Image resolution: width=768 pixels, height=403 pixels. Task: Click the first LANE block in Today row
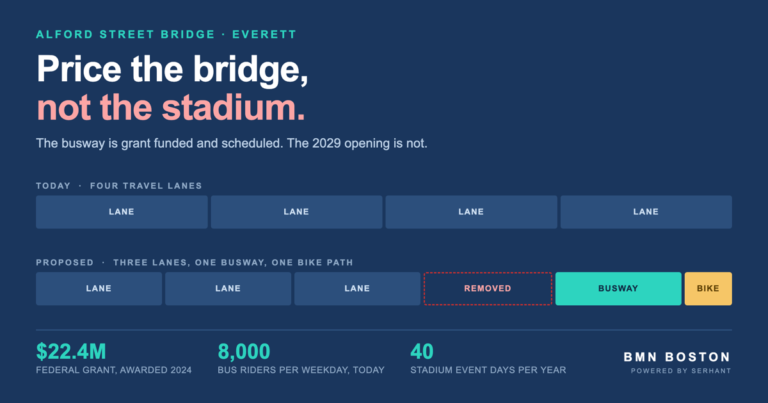(121, 212)
